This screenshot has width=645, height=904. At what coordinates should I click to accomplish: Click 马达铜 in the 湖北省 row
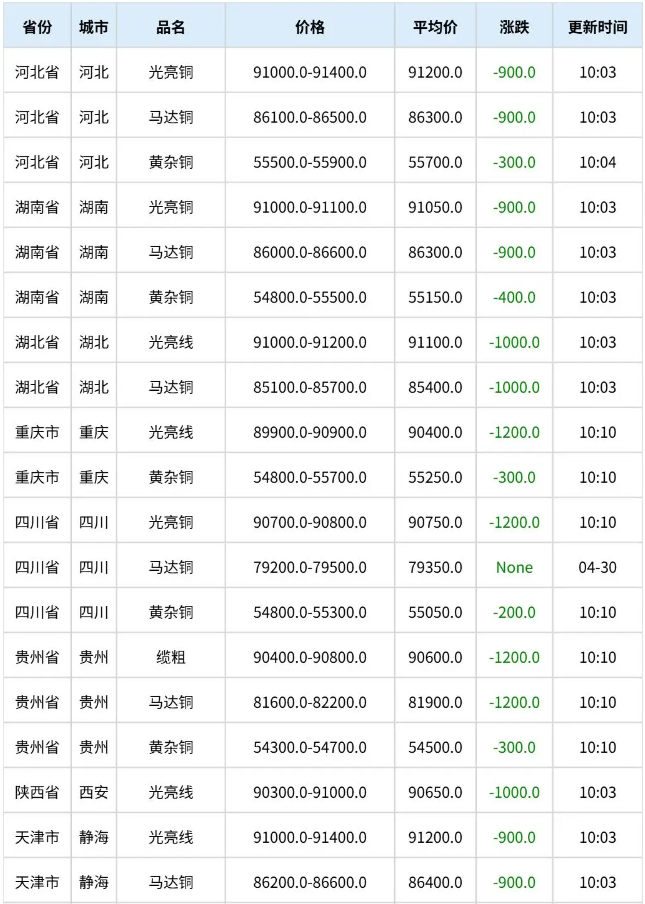tap(171, 387)
